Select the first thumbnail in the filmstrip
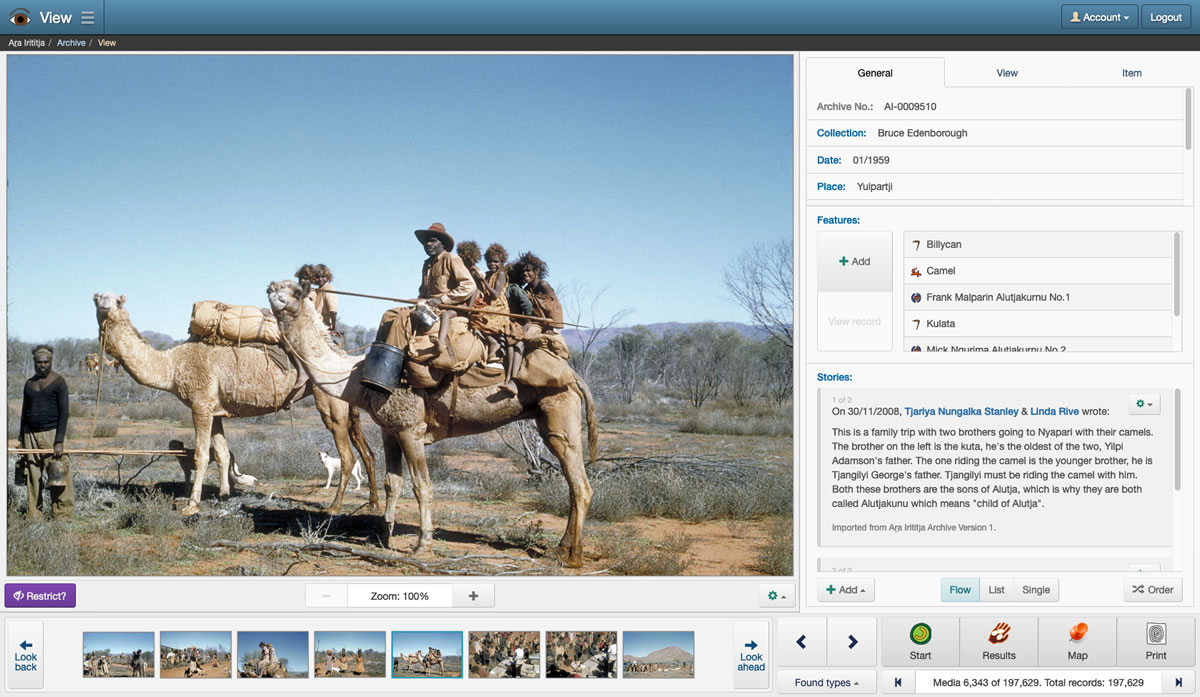 (x=119, y=655)
